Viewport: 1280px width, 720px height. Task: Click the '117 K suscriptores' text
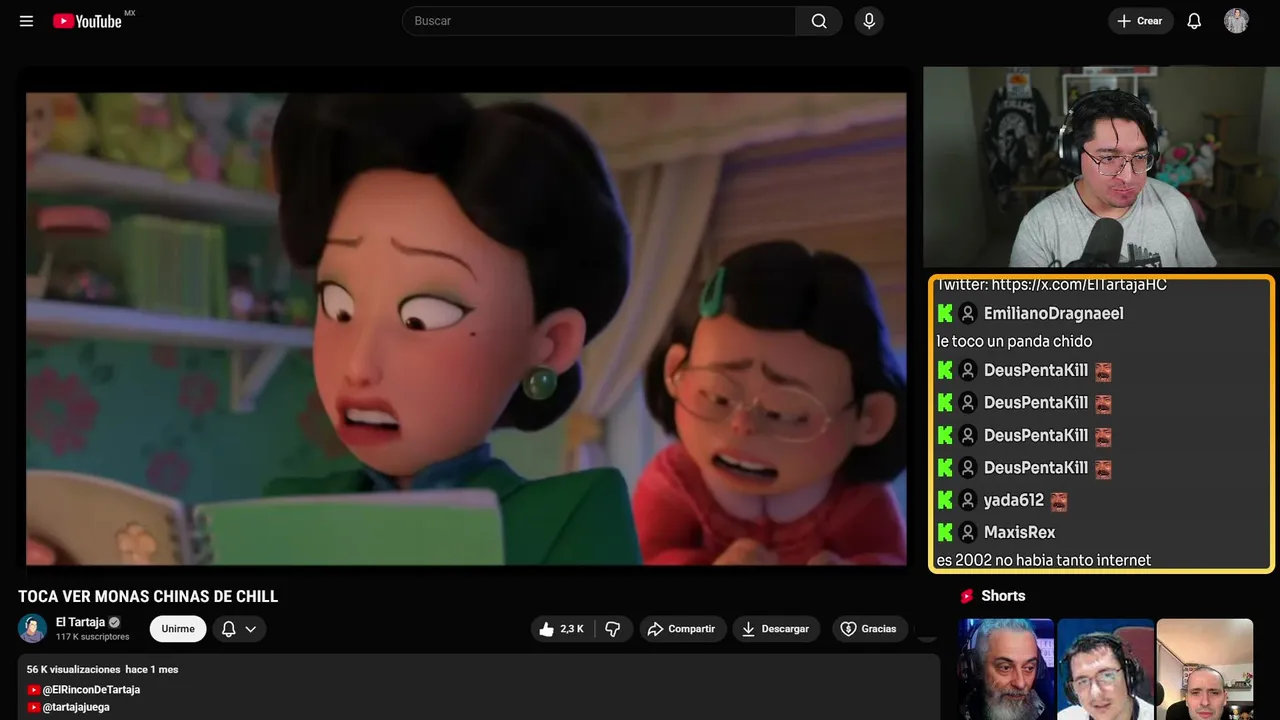click(93, 637)
